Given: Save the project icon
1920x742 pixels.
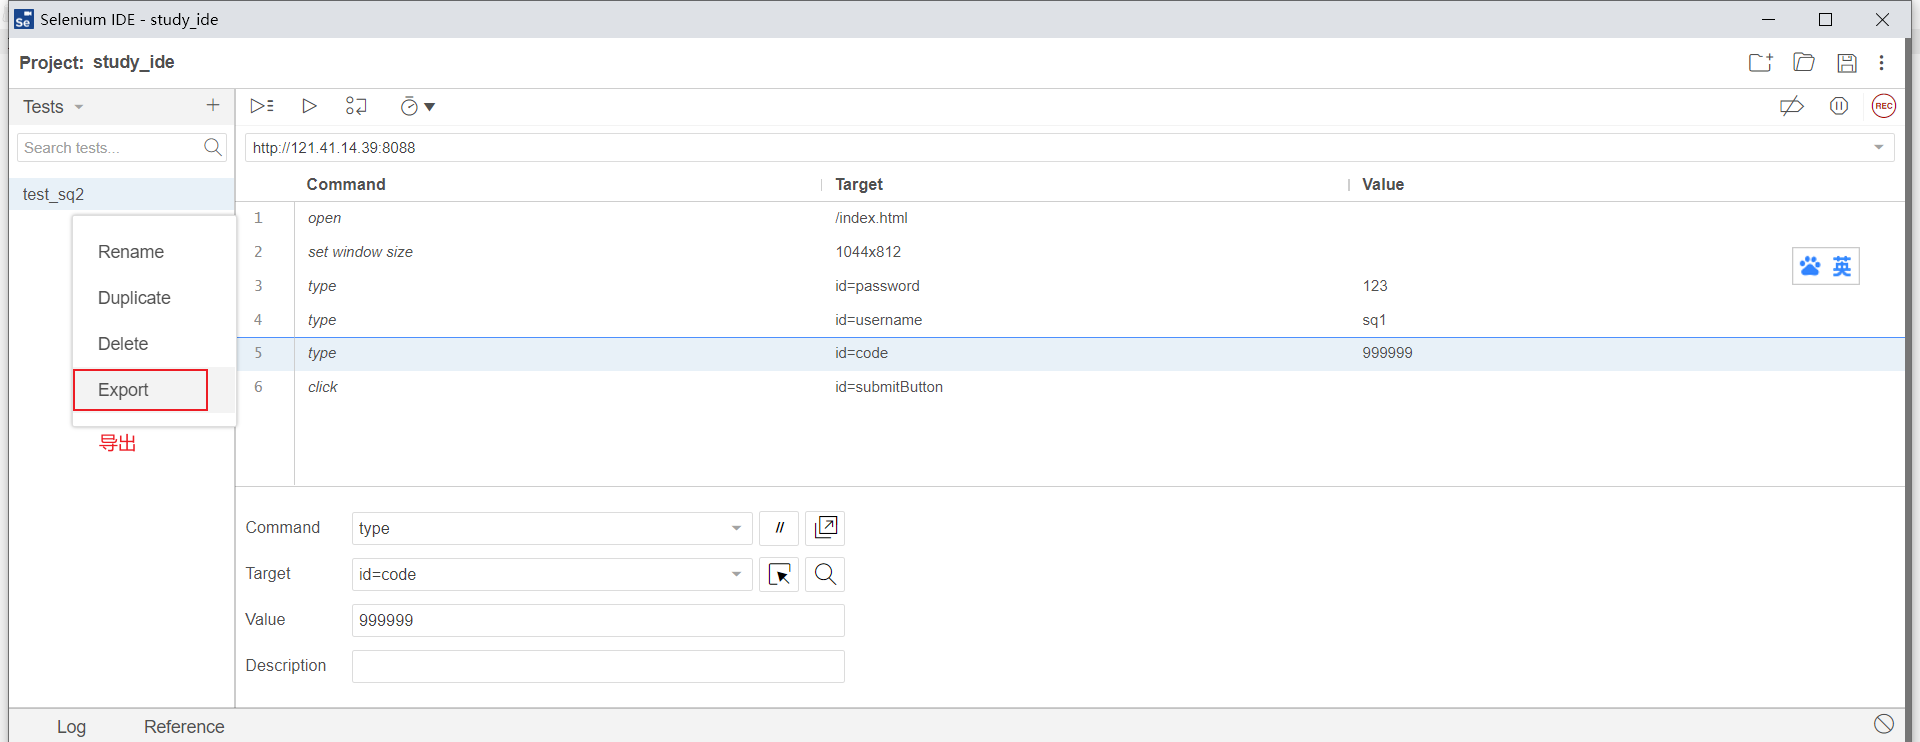Looking at the screenshot, I should (1847, 63).
